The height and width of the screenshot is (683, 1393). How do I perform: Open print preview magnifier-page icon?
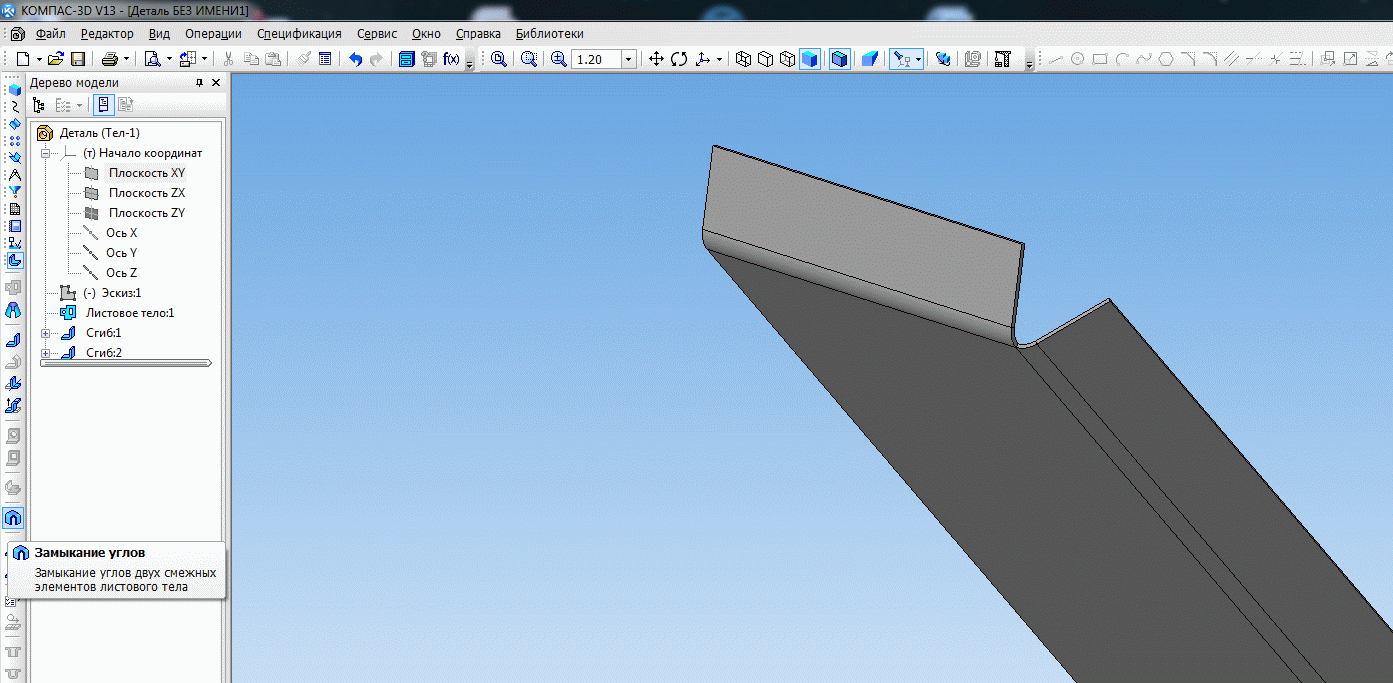[153, 59]
